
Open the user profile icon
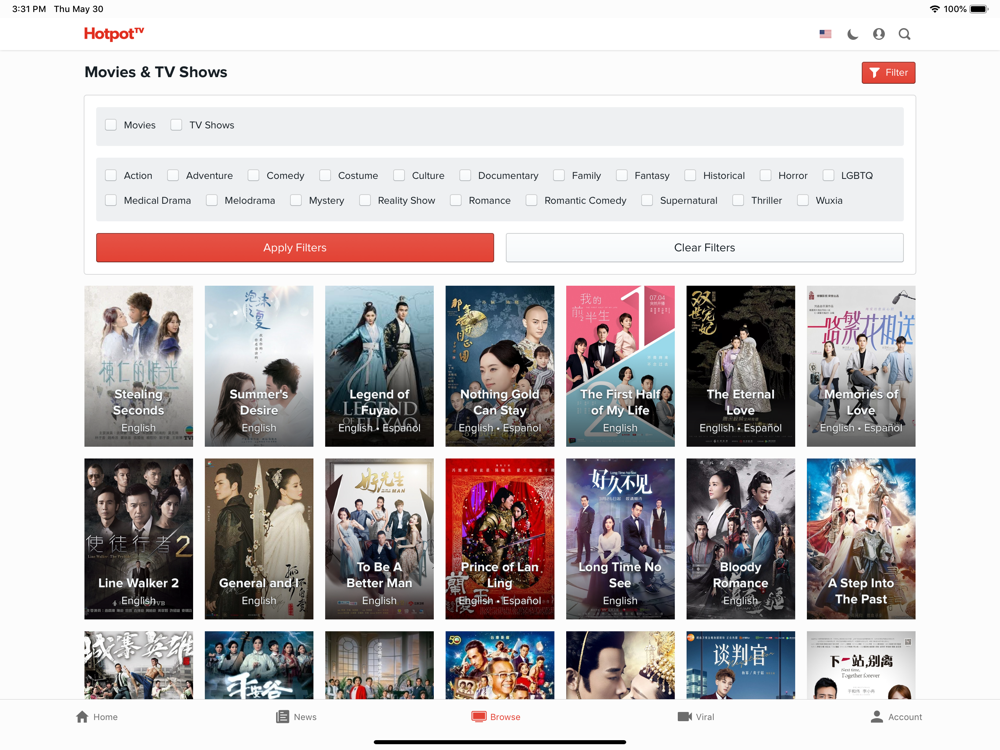coord(879,34)
